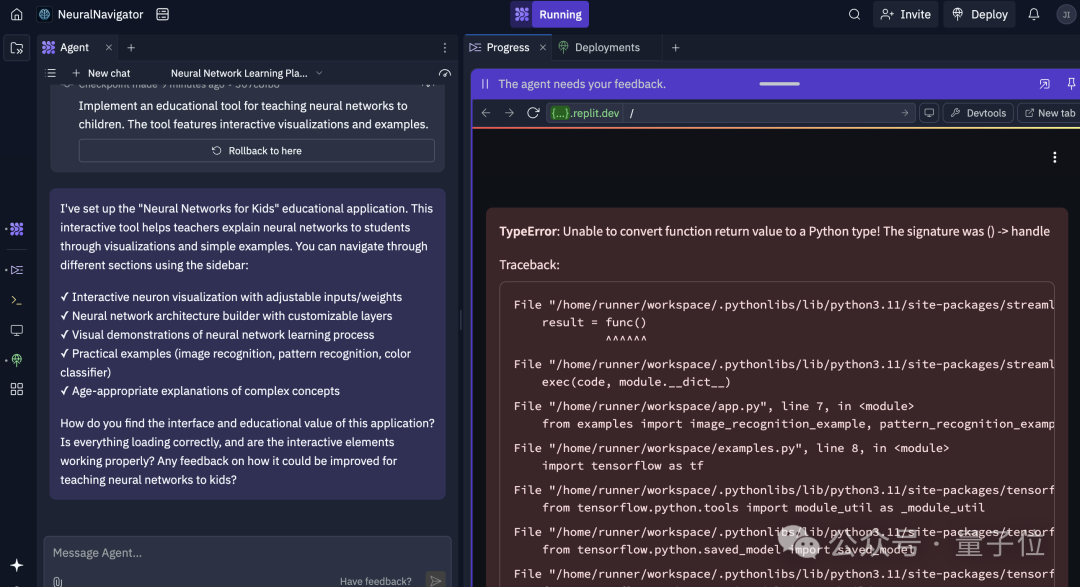
Task: Click the Deploy button
Action: click(x=979, y=14)
